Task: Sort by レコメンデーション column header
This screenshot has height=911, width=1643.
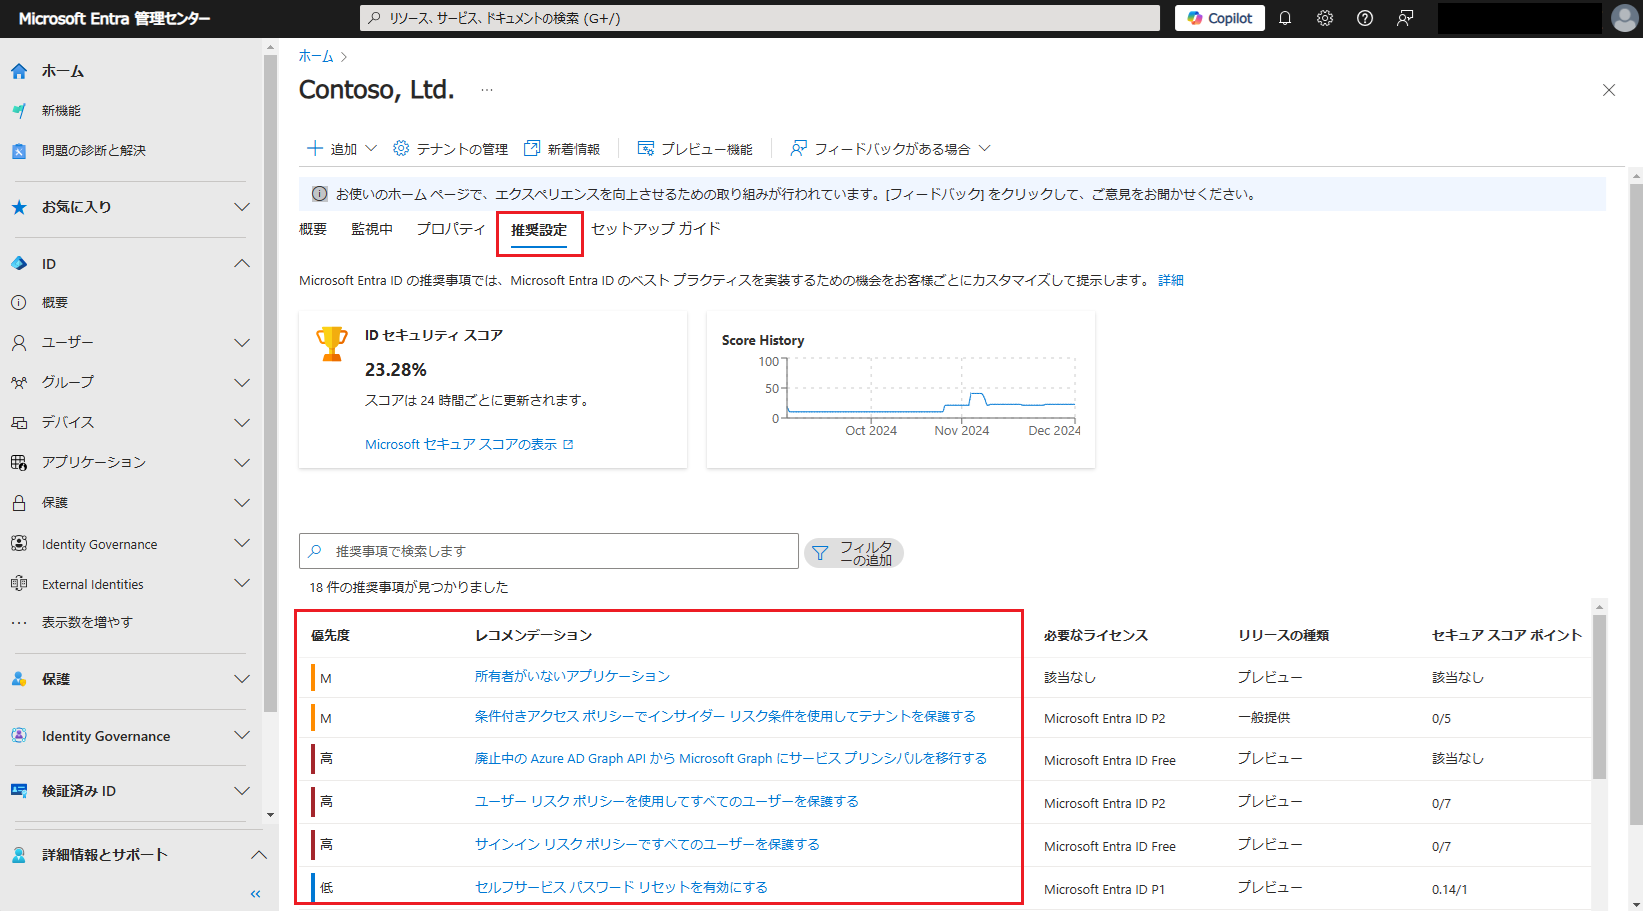Action: click(533, 636)
